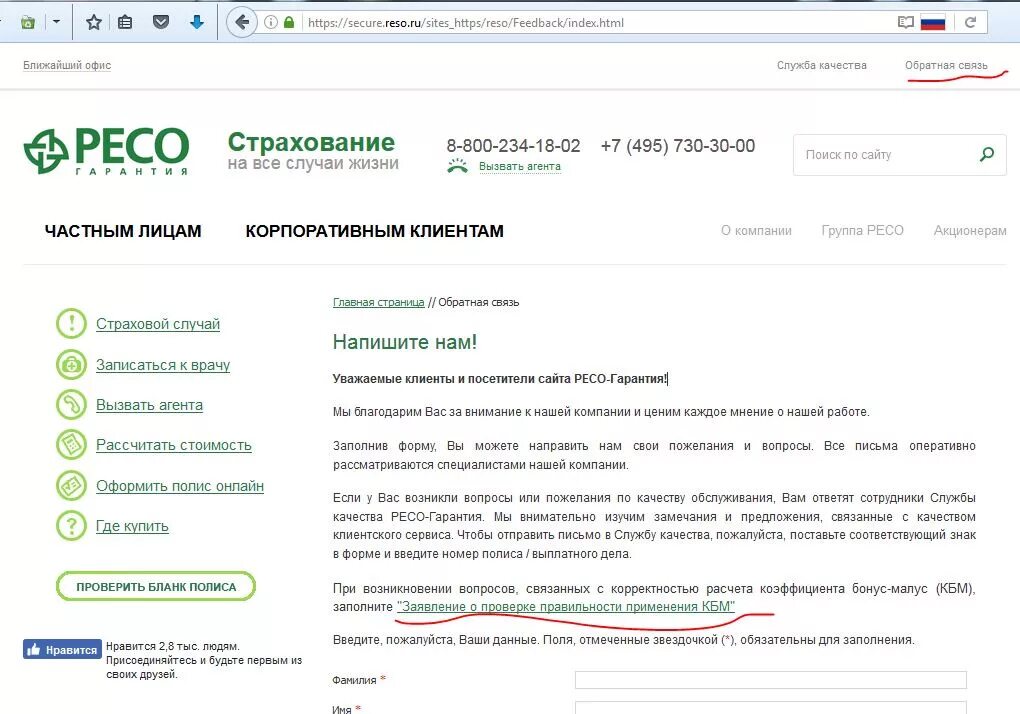Image resolution: width=1020 pixels, height=714 pixels.
Task: Open the О компании menu item
Action: (756, 231)
